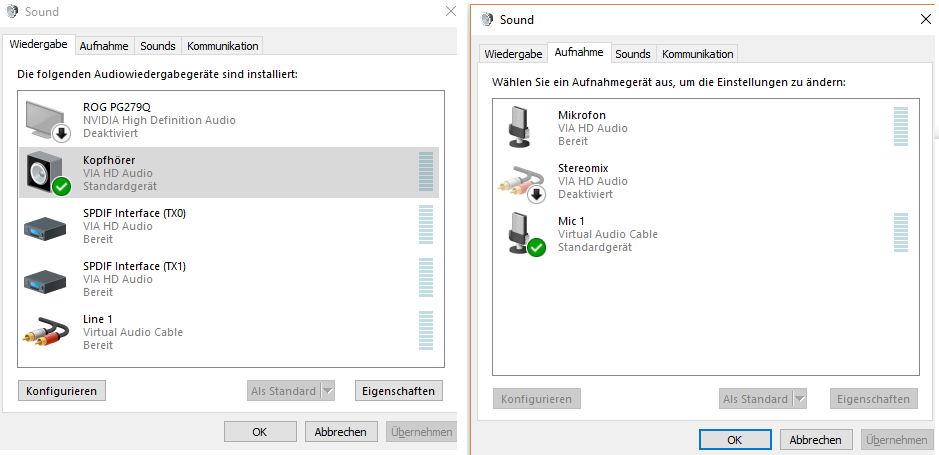Select the SPDIF Interface (TX0) device icon
This screenshot has height=455, width=939.
click(46, 227)
